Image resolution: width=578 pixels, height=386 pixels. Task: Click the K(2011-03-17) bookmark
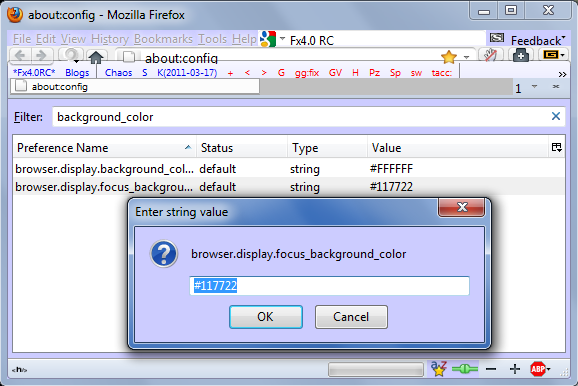click(x=187, y=73)
